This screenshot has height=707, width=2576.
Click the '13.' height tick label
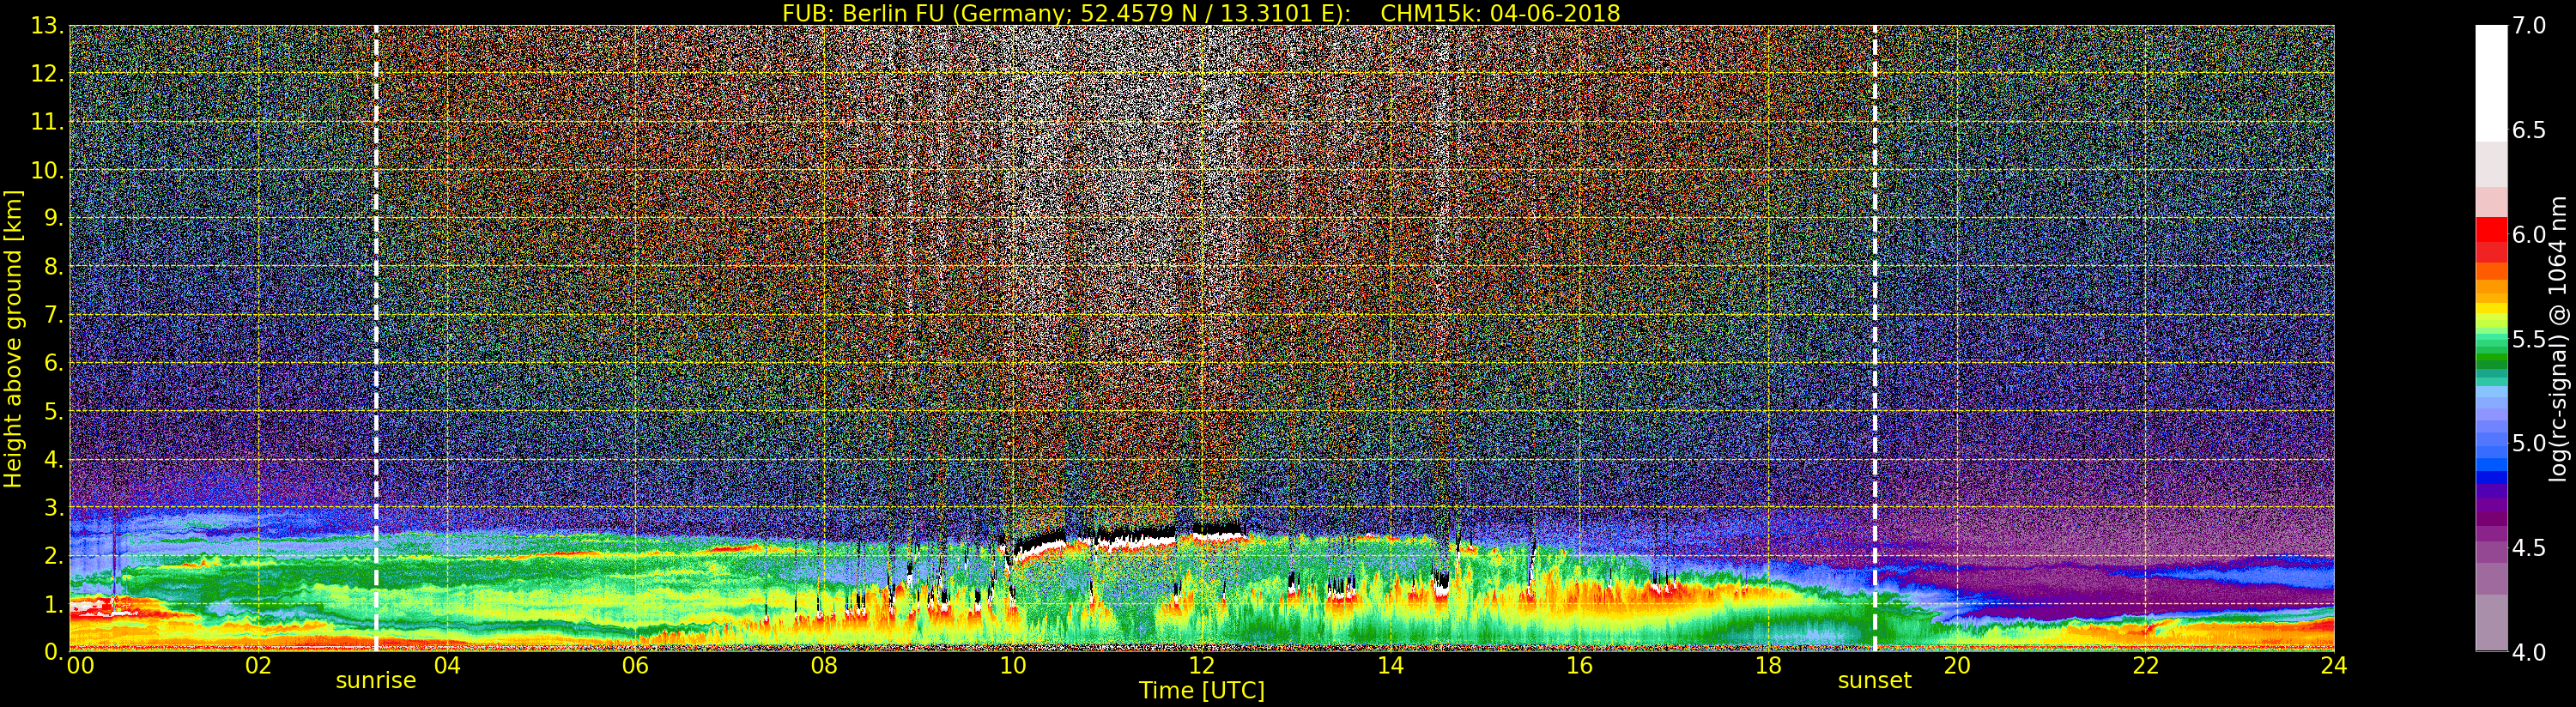click(47, 26)
